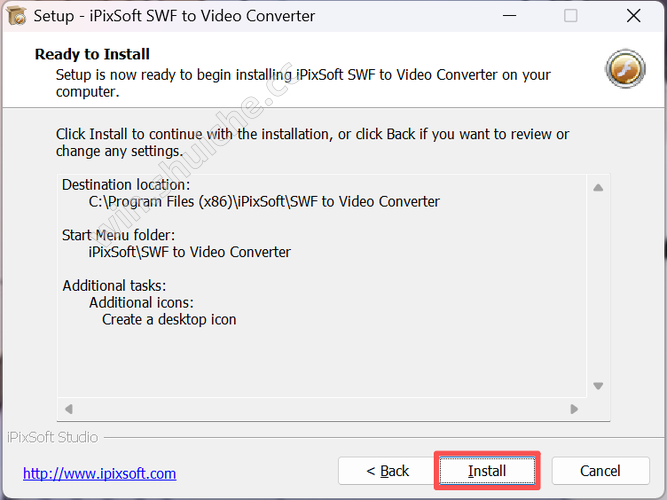This screenshot has height=500, width=667.
Task: Click the 'iPixSoft Studio' label
Action: point(53,437)
